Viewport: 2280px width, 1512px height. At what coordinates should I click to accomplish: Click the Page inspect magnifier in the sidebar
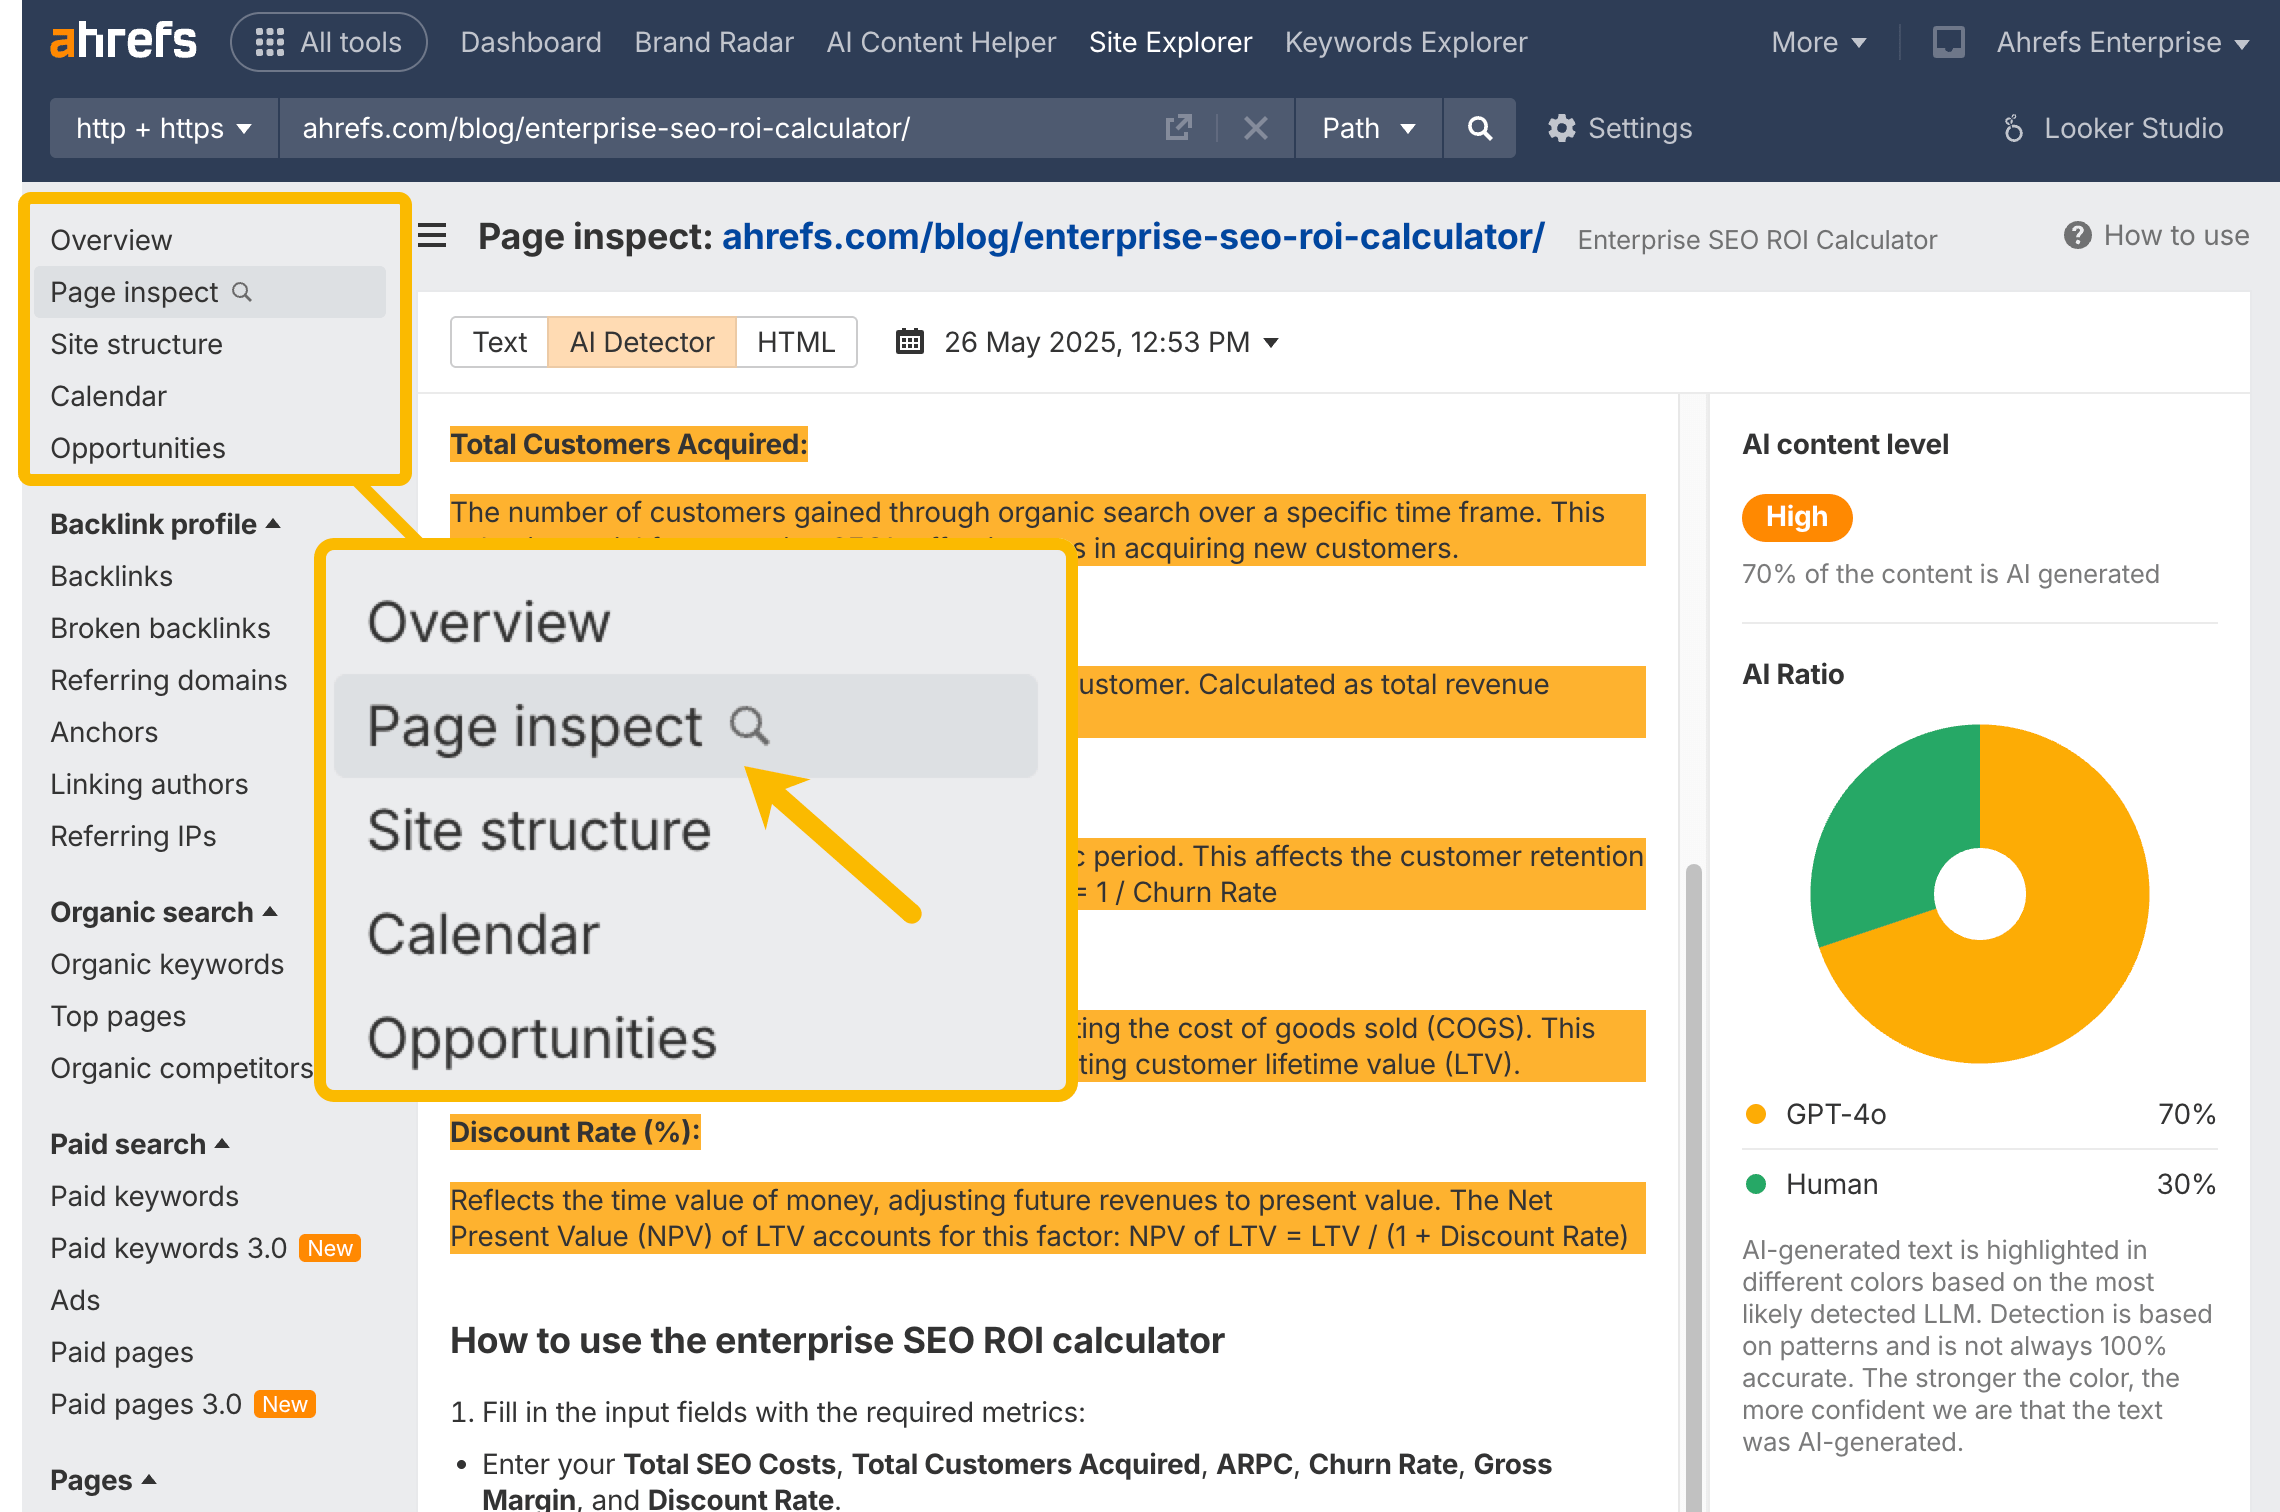(x=243, y=292)
